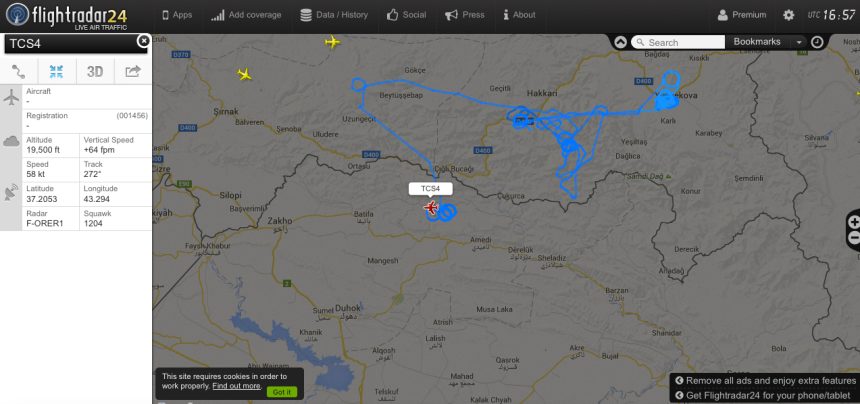Click the playback clock icon beside Bookmarks
860x404 pixels.
[x=817, y=42]
